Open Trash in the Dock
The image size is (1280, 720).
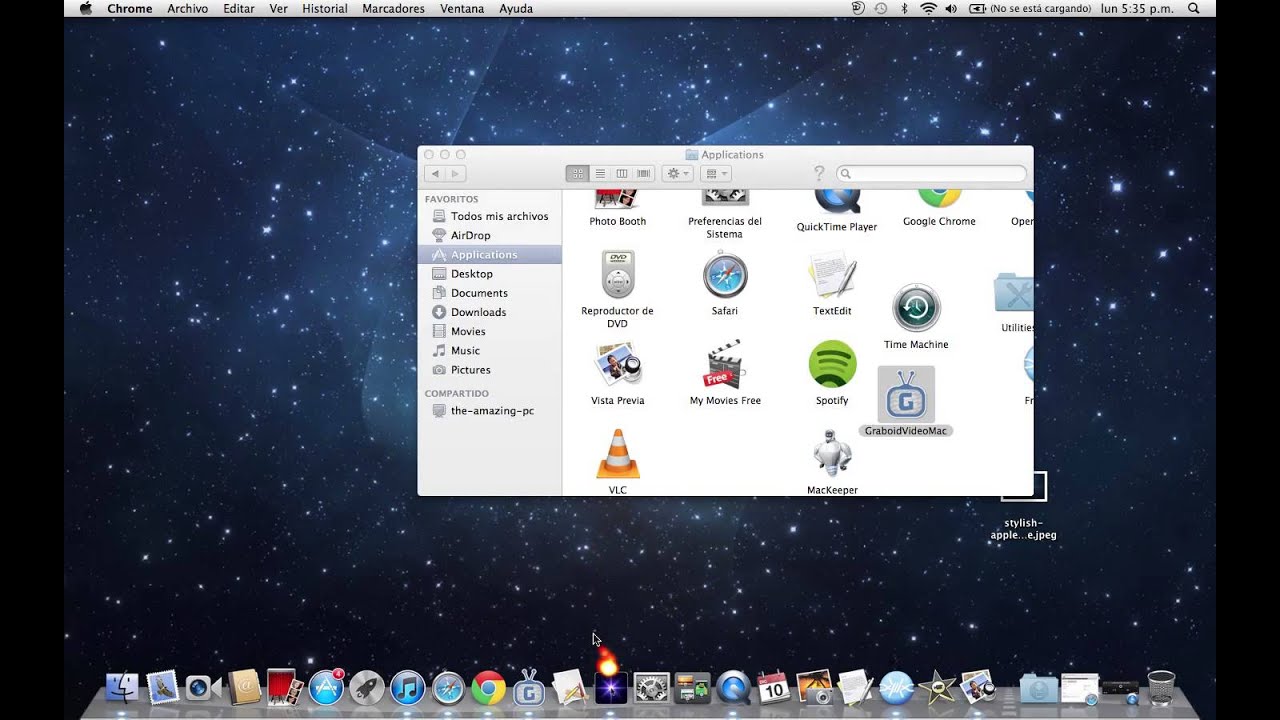(x=1161, y=688)
